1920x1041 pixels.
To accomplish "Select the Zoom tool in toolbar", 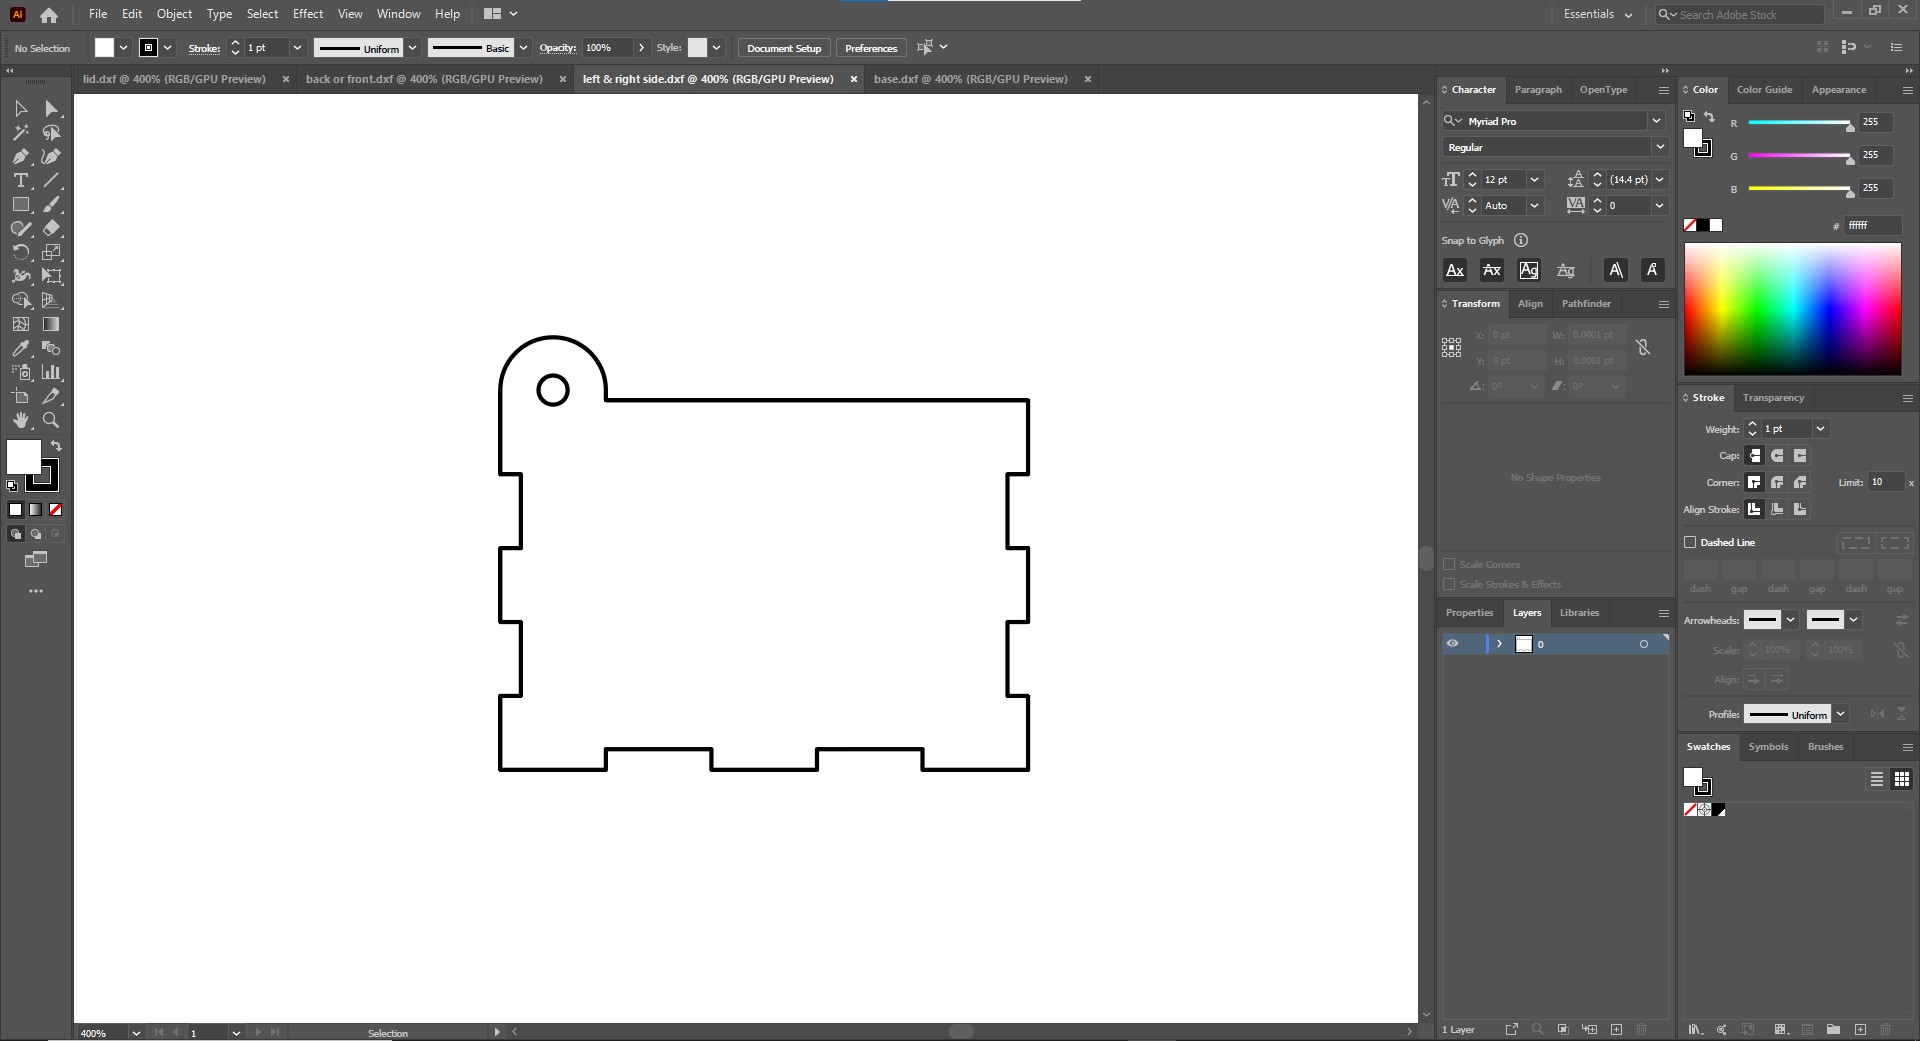I will click(52, 420).
